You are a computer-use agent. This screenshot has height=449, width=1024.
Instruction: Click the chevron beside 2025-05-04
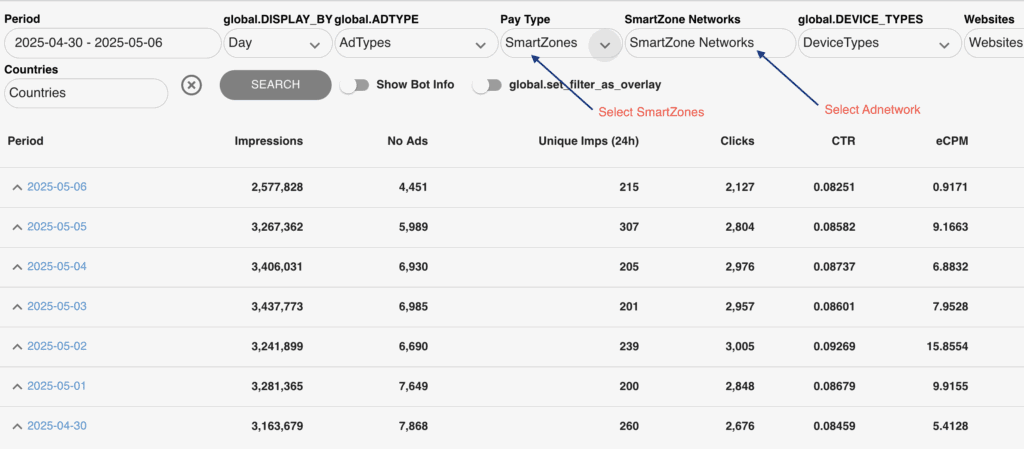(17, 266)
